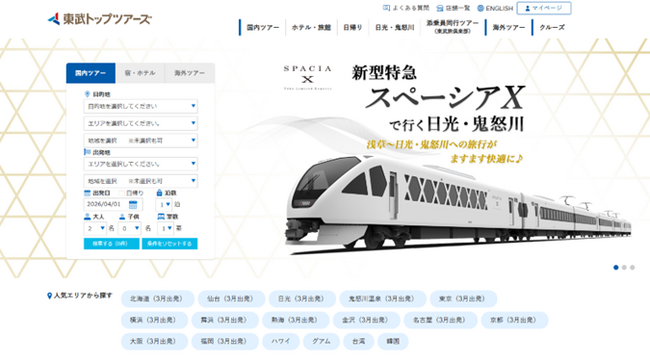
Task: Open ホテル・旅館 in top navigation
Action: click(311, 27)
